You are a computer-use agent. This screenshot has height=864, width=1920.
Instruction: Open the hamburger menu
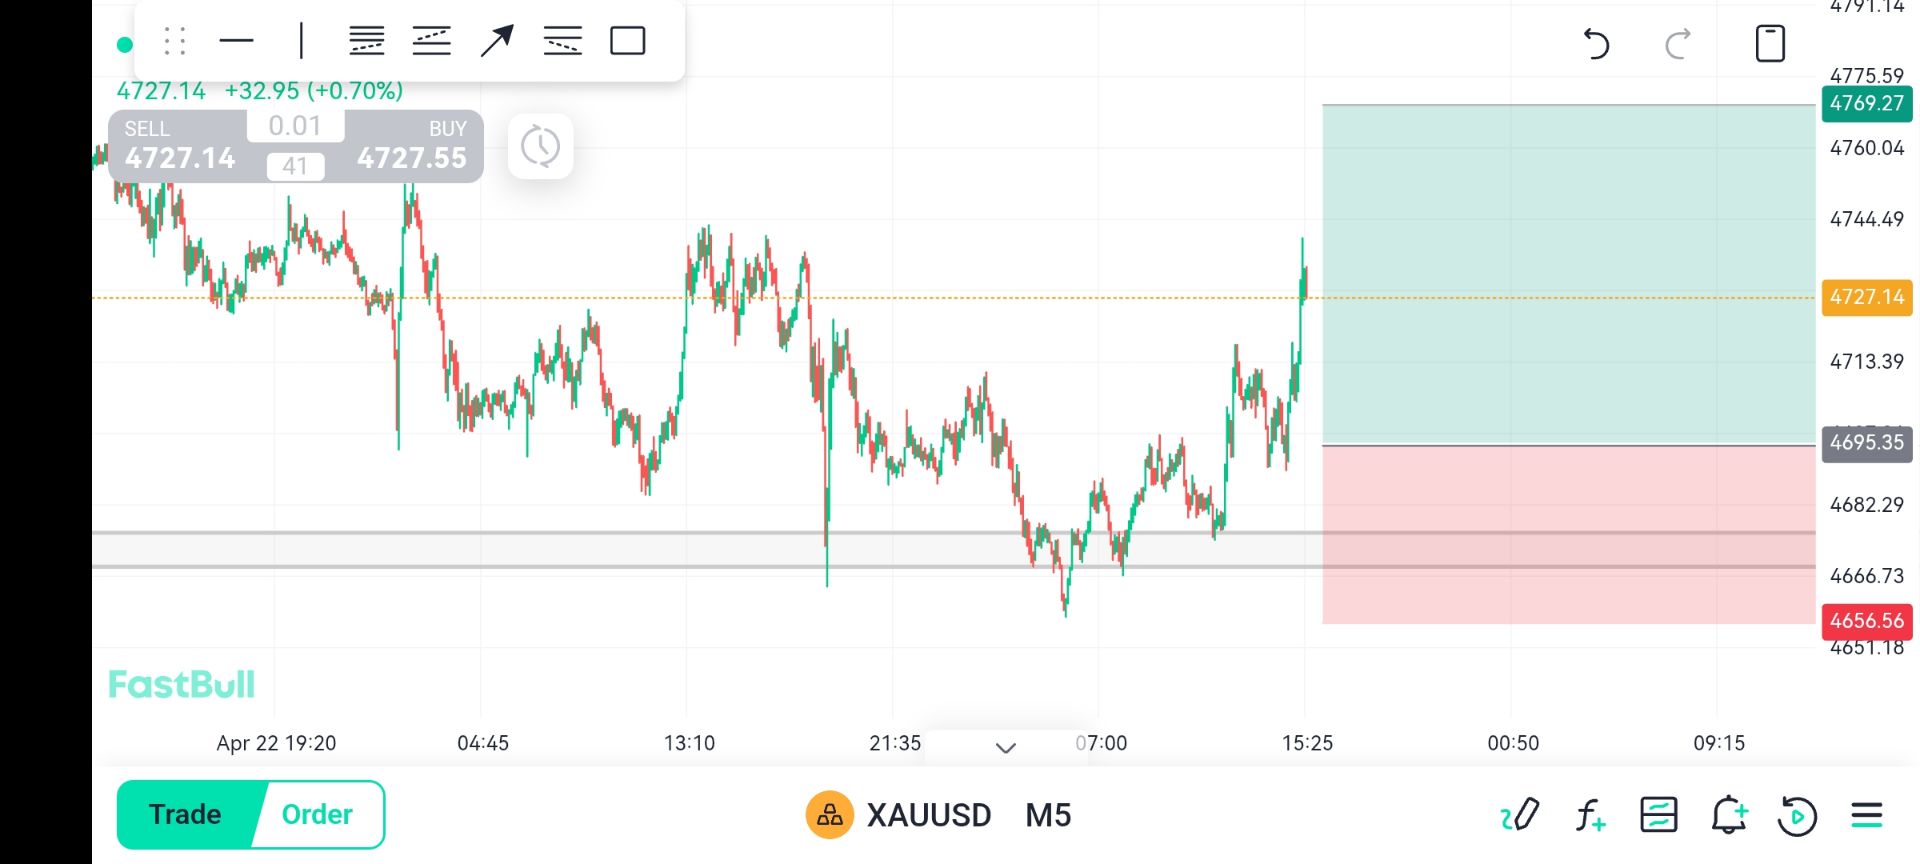pos(1866,815)
